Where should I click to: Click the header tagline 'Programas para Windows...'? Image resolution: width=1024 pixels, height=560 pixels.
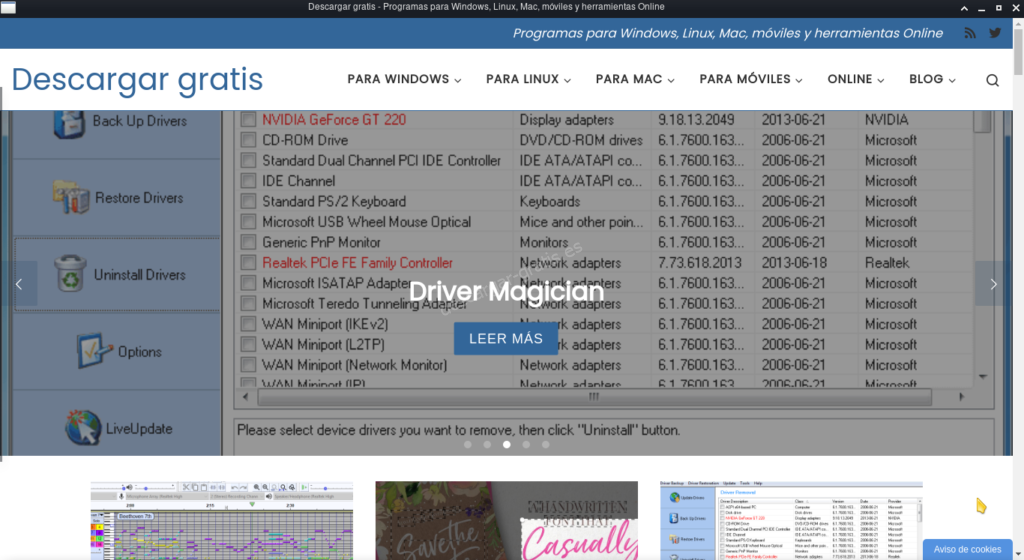[728, 33]
